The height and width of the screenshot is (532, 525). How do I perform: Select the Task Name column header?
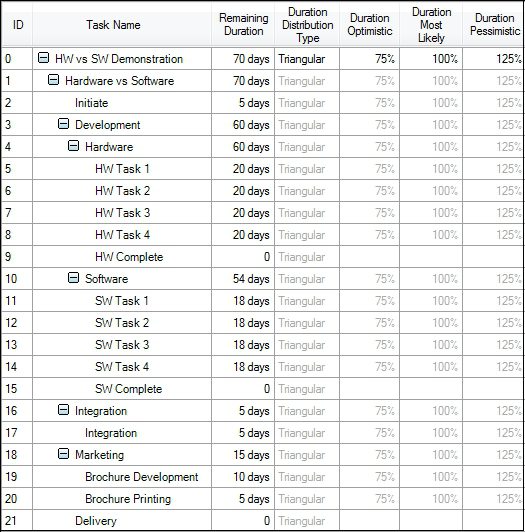[x=113, y=25]
